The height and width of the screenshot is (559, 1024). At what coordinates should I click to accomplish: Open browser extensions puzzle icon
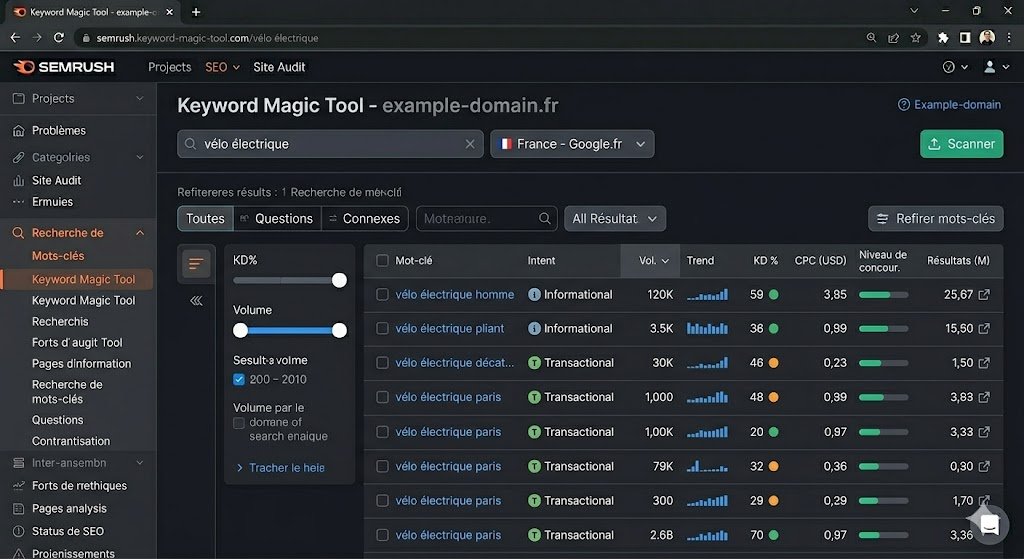[943, 38]
